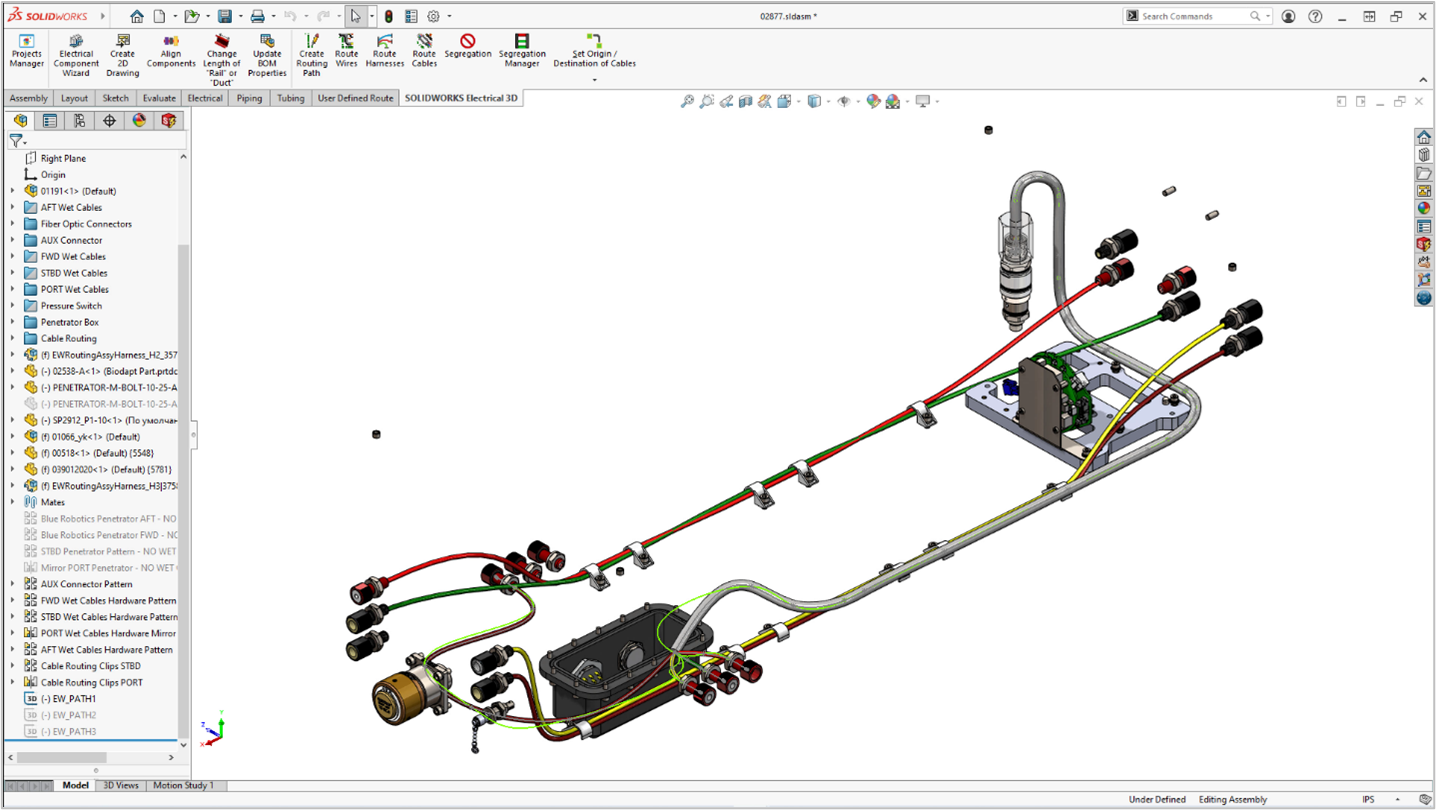Launch the Projects Manager
The width and height of the screenshot is (1436, 810).
tap(25, 50)
